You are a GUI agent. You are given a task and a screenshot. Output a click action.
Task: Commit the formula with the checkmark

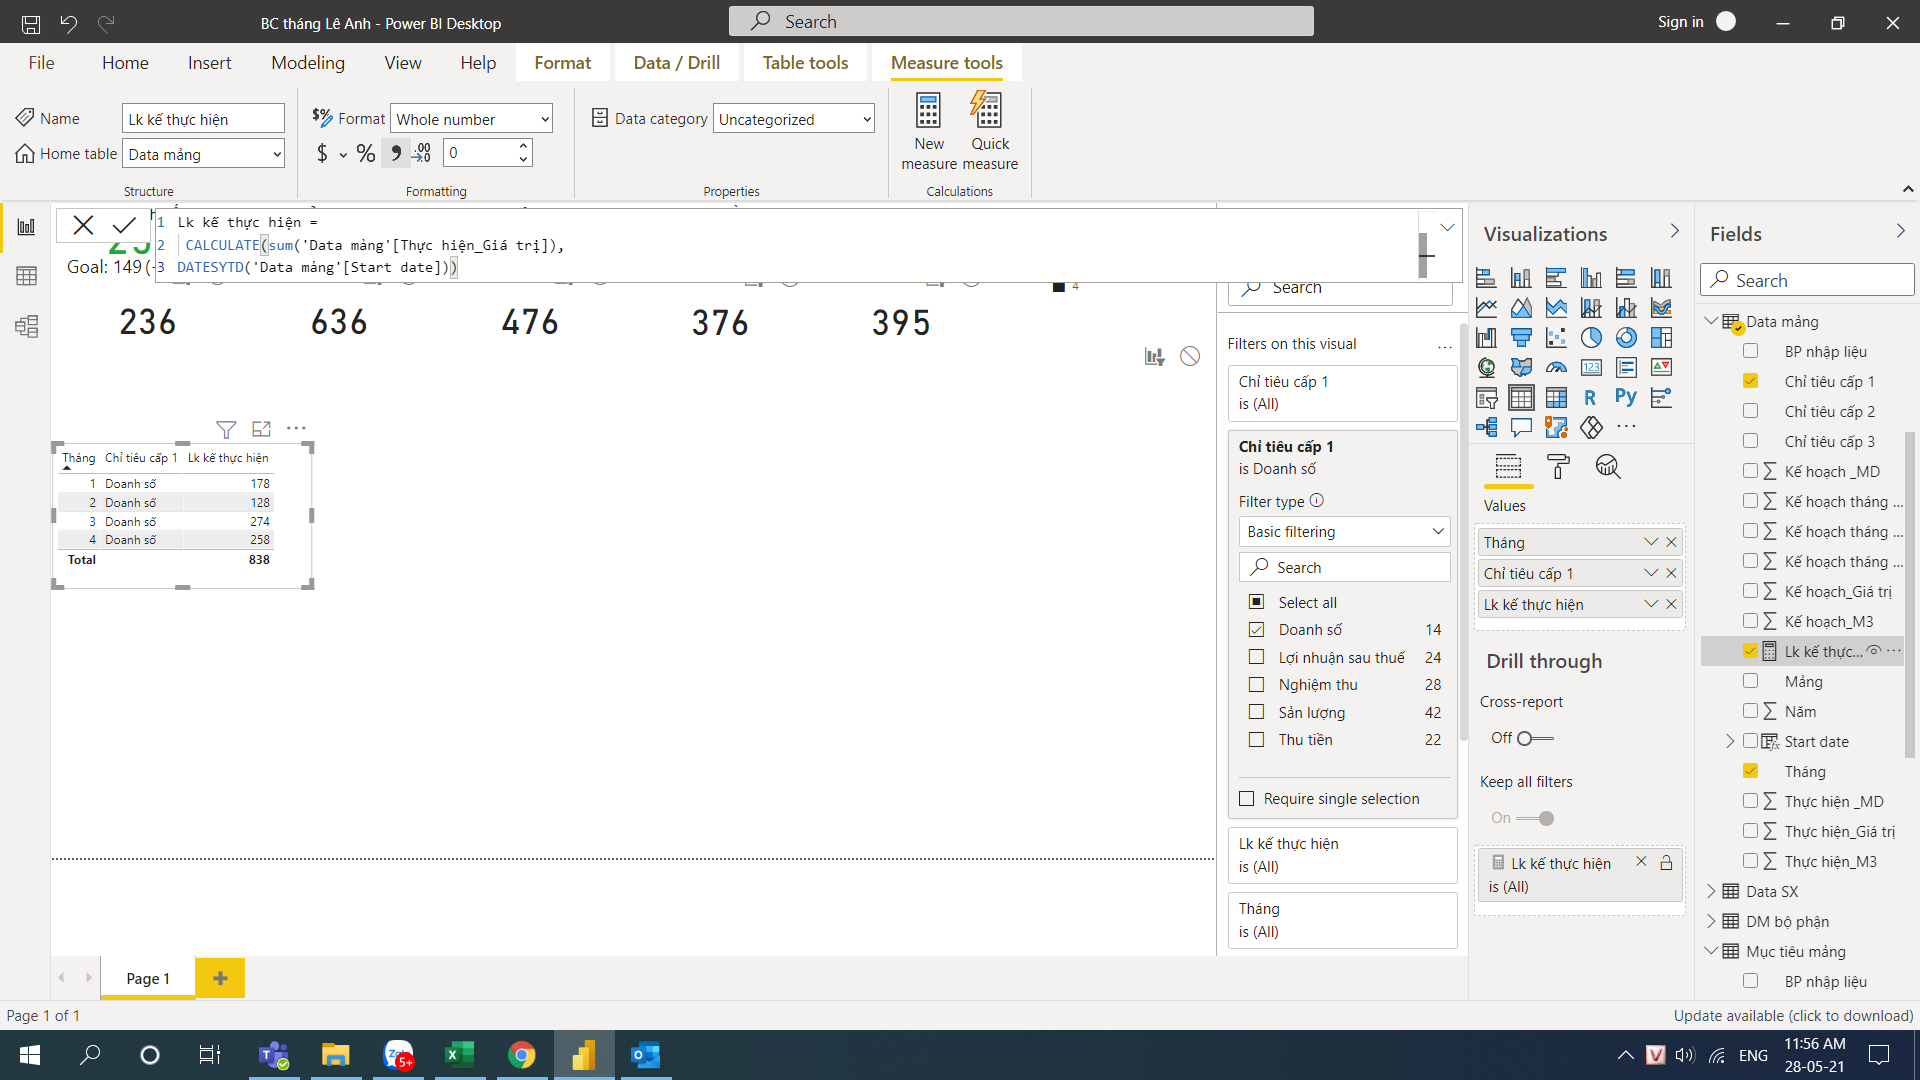point(124,225)
